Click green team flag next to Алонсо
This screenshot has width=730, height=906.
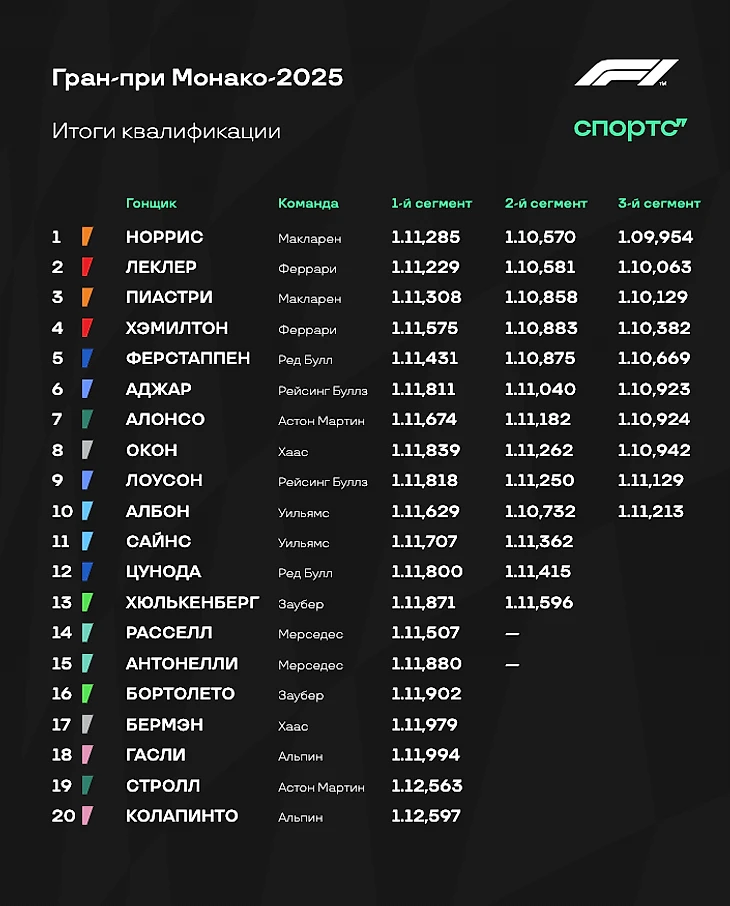click(87, 419)
